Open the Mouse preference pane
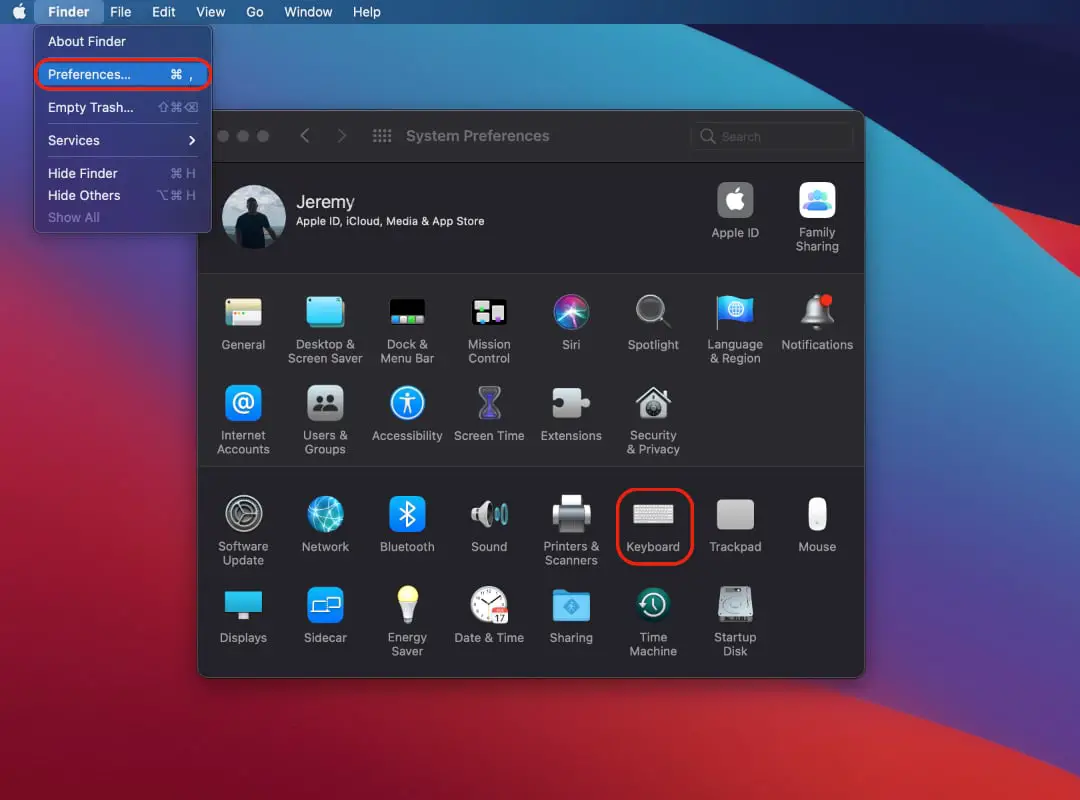This screenshot has width=1080, height=800. pyautogui.click(x=817, y=524)
